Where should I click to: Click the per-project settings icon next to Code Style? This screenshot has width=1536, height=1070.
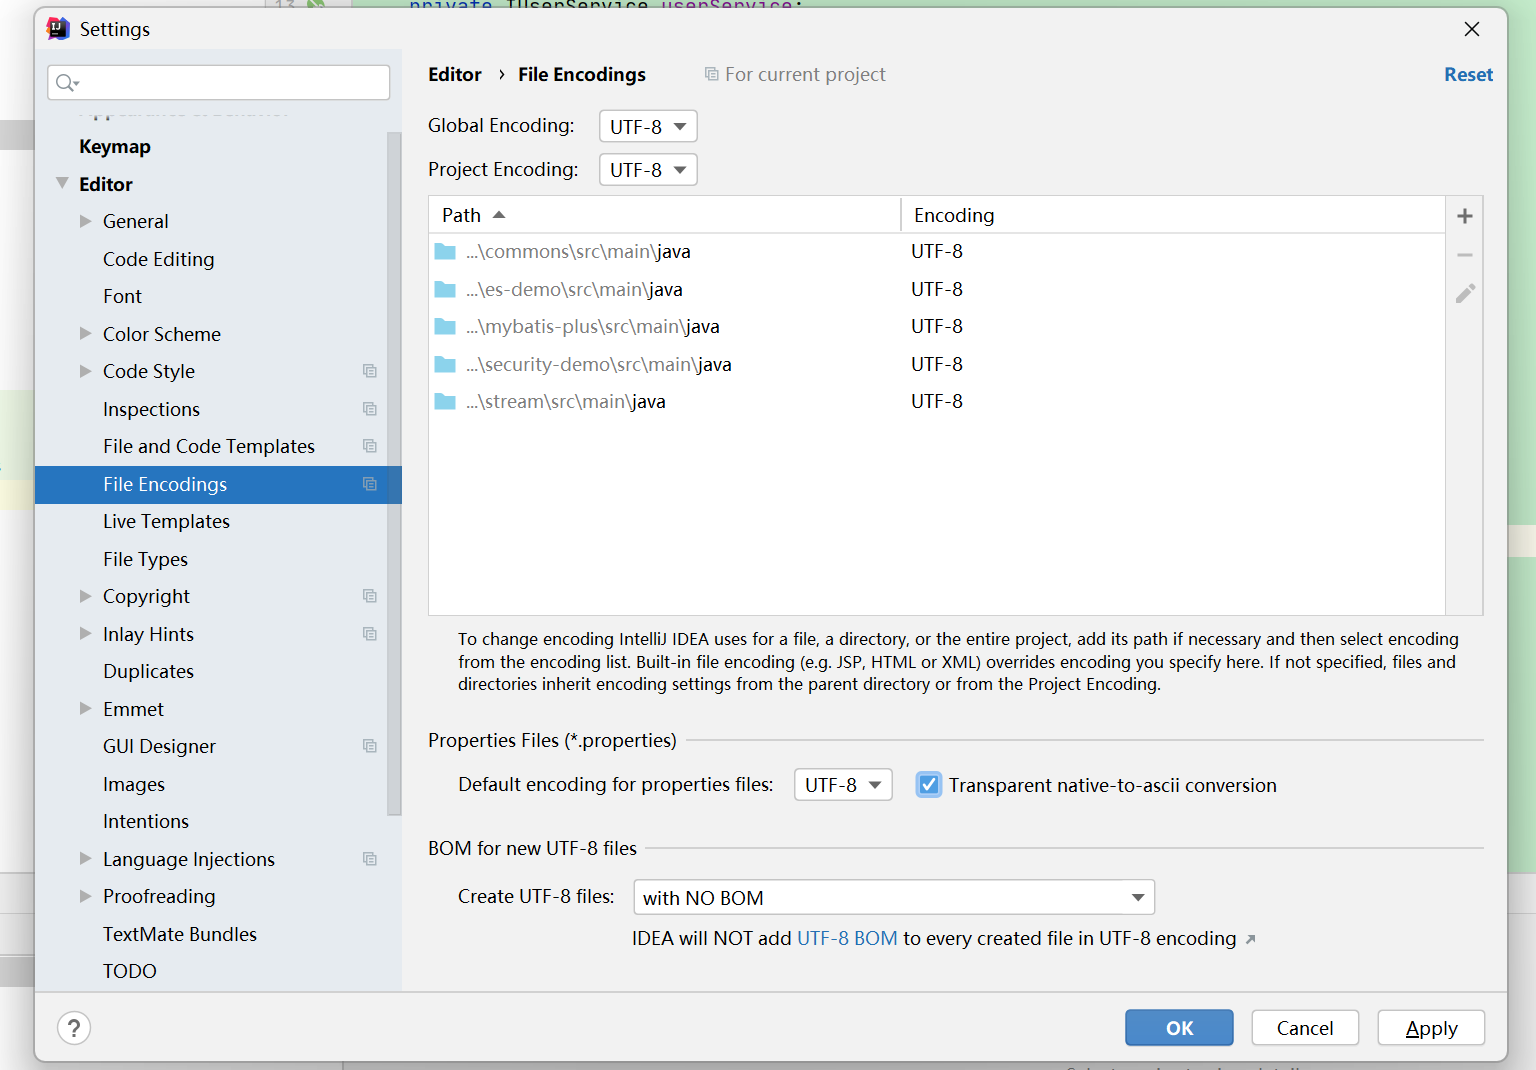pos(370,370)
